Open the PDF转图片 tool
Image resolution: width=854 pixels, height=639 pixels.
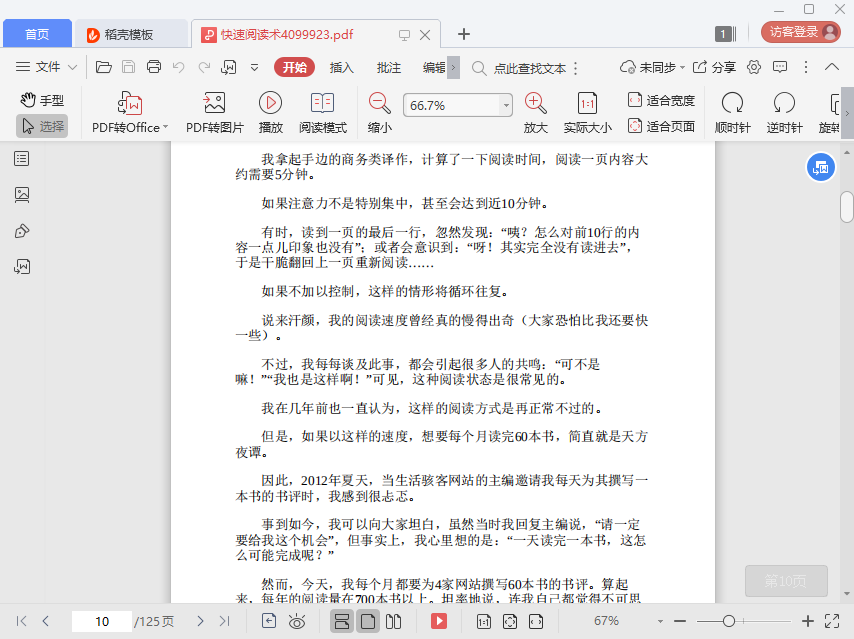pos(214,103)
